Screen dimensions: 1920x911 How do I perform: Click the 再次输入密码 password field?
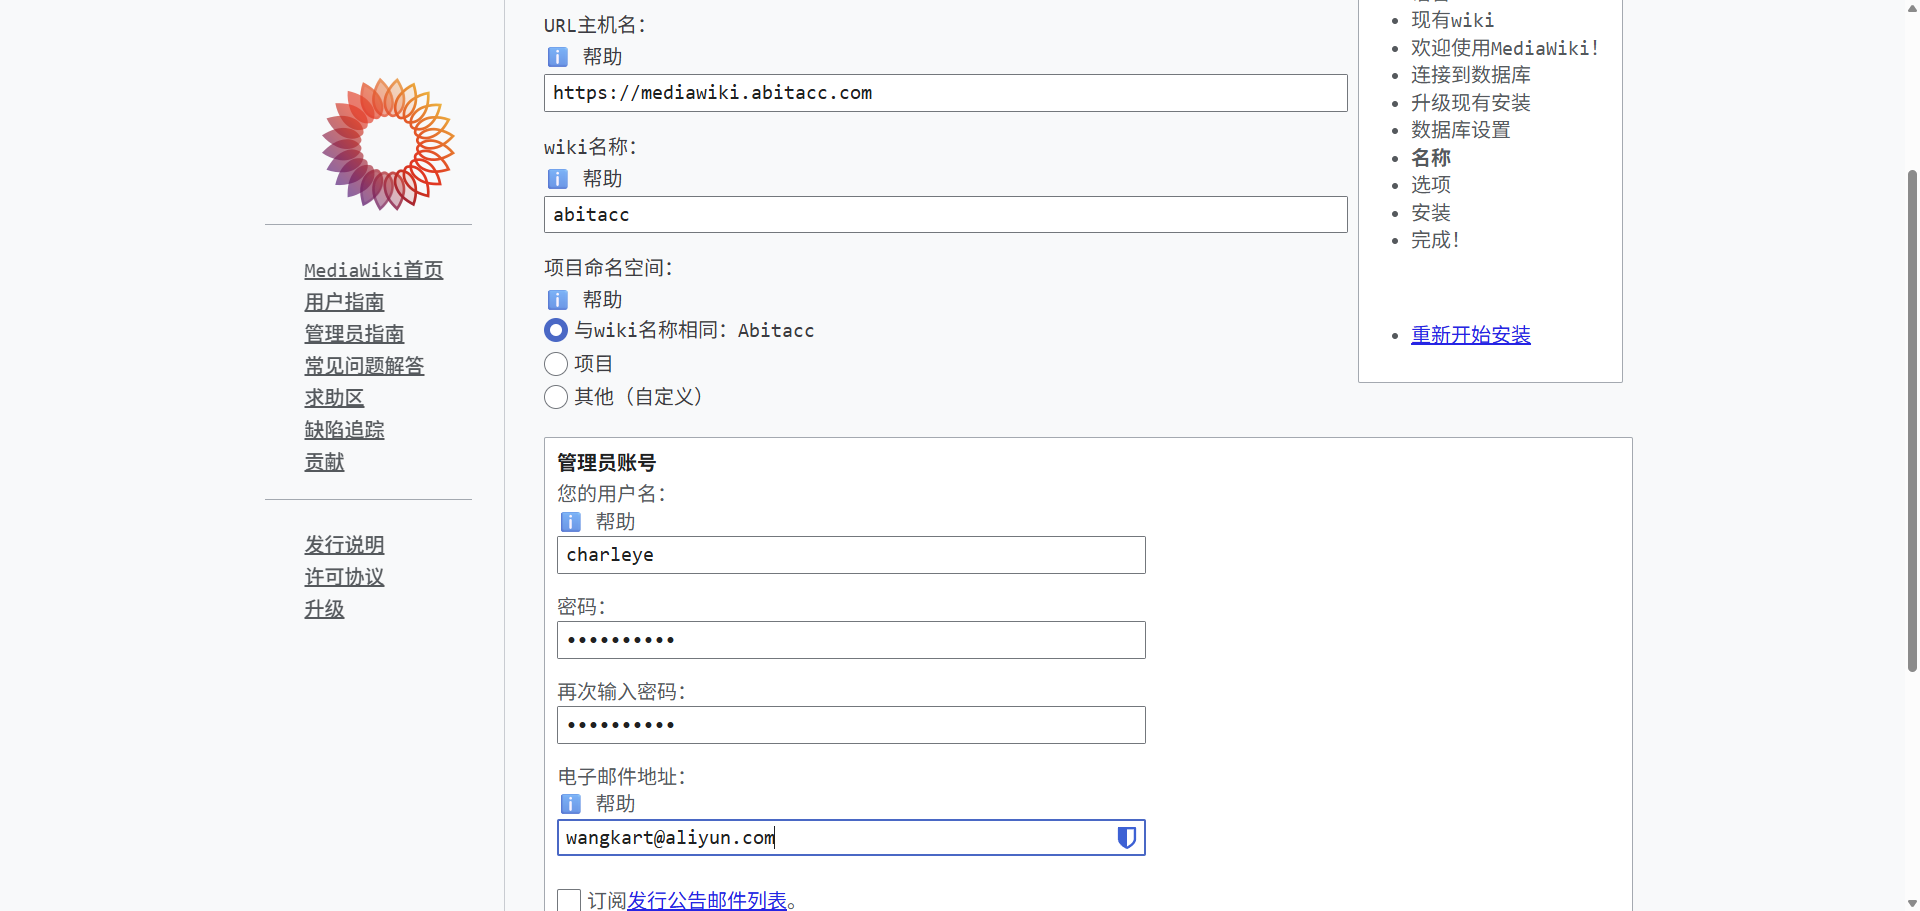850,725
